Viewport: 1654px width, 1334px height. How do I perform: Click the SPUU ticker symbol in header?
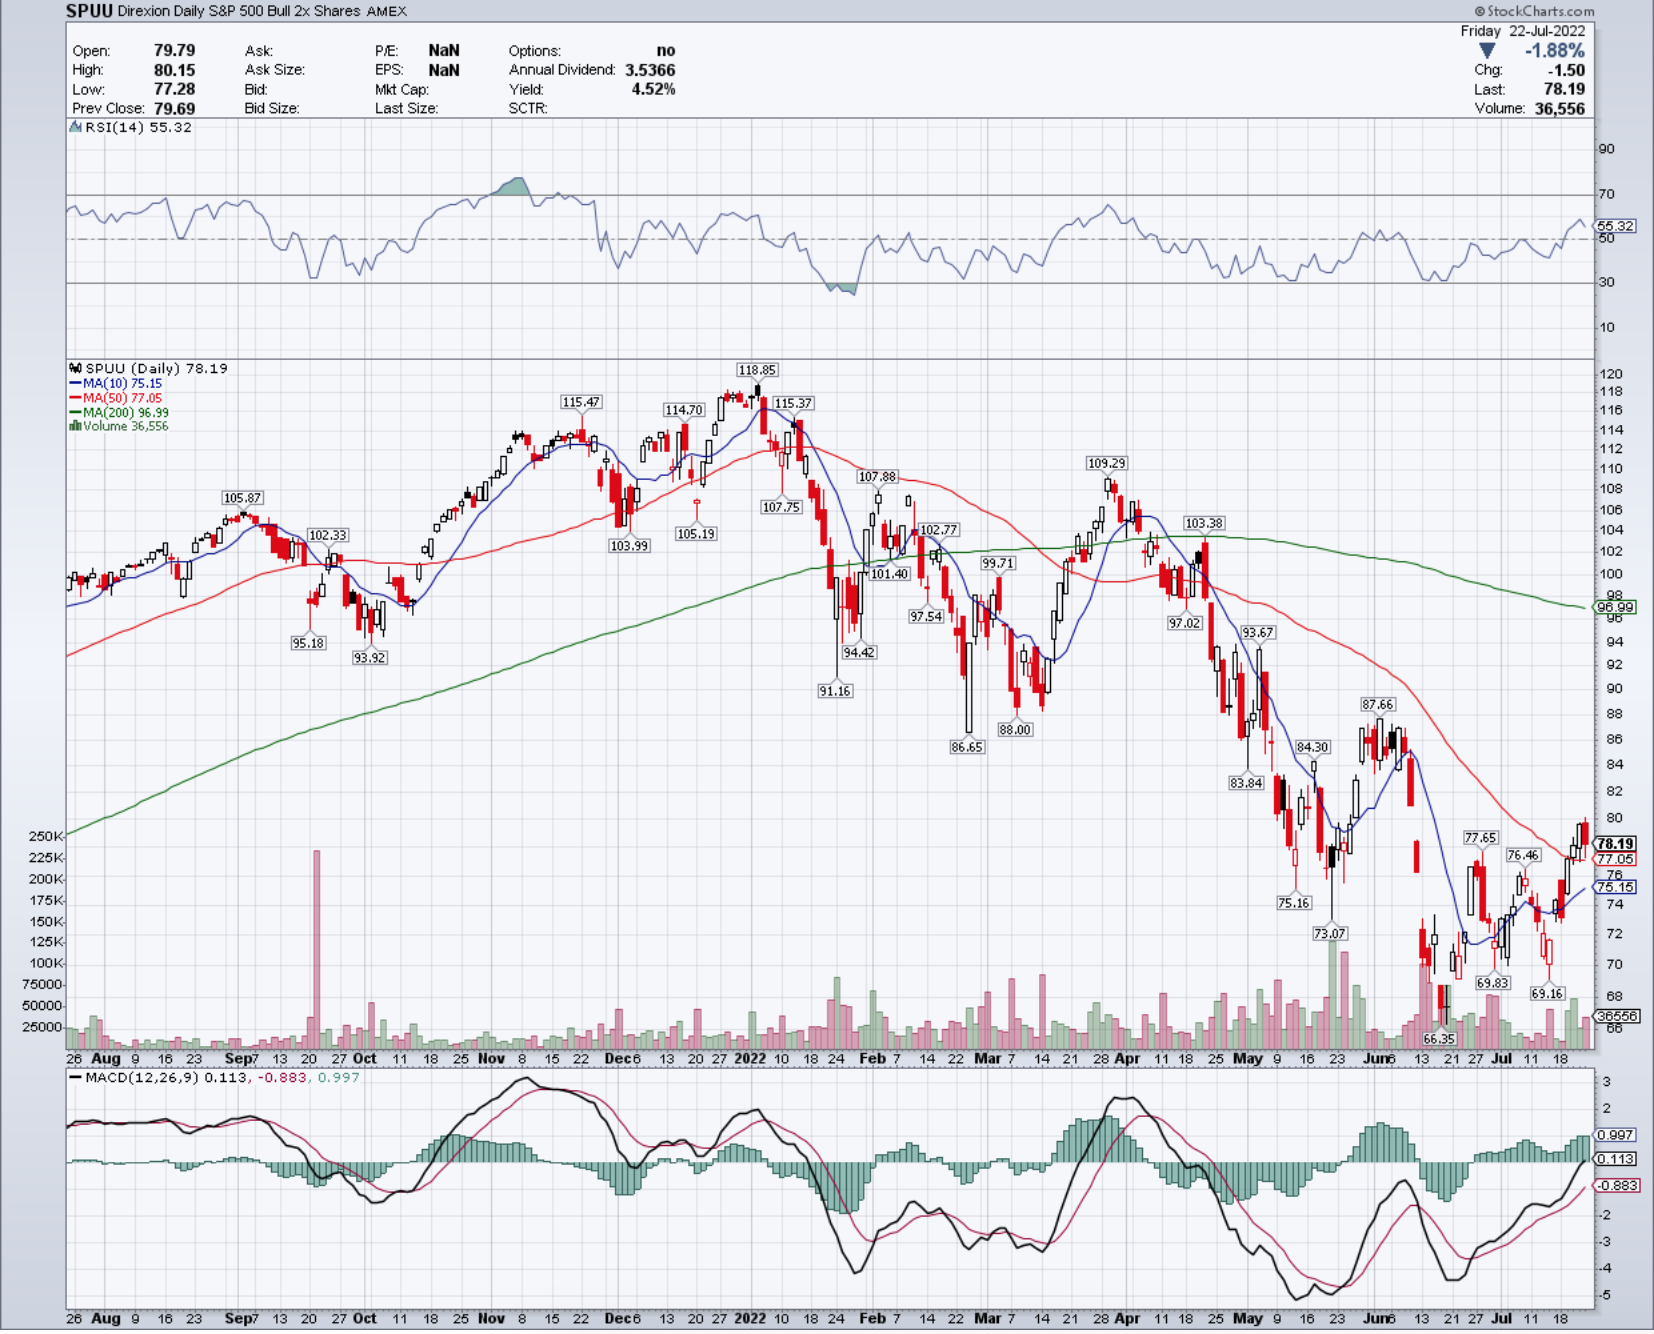(x=89, y=11)
